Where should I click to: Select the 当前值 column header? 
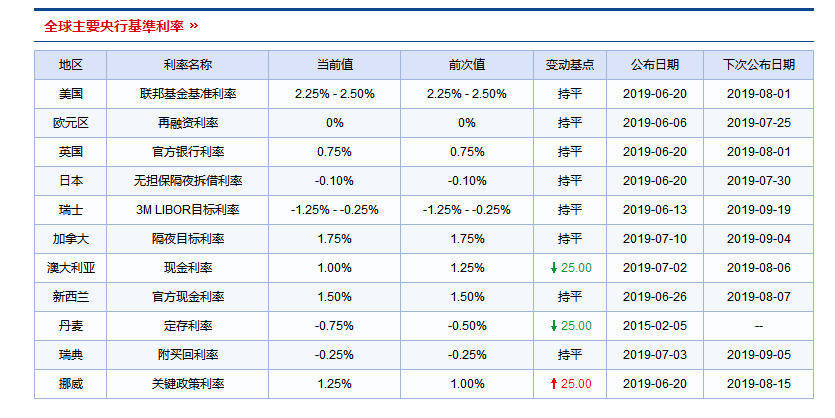[334, 65]
